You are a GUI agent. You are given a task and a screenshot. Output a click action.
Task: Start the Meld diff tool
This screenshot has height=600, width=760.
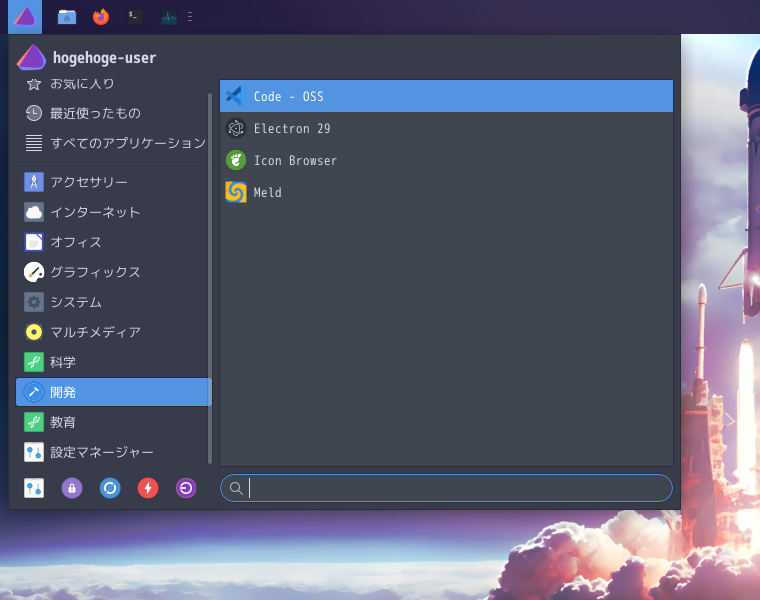point(446,192)
